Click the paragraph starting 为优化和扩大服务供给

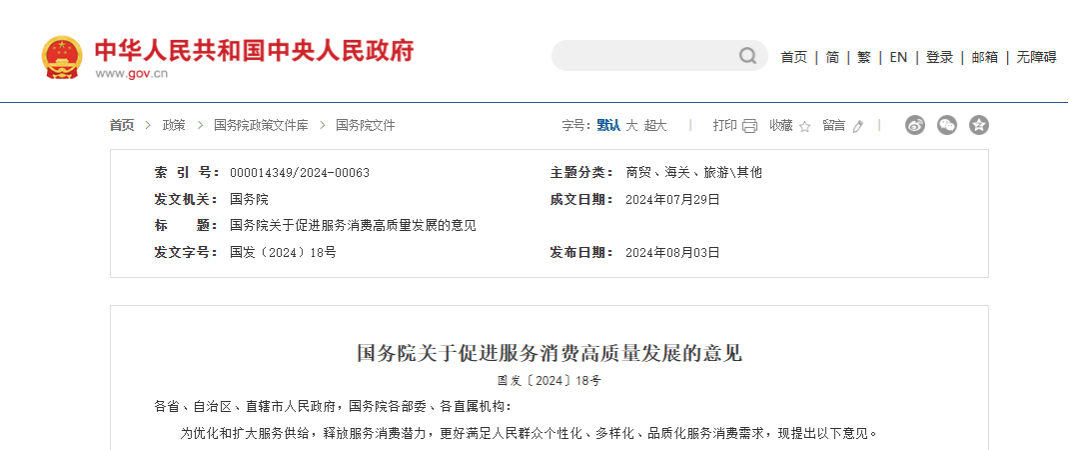(x=528, y=433)
